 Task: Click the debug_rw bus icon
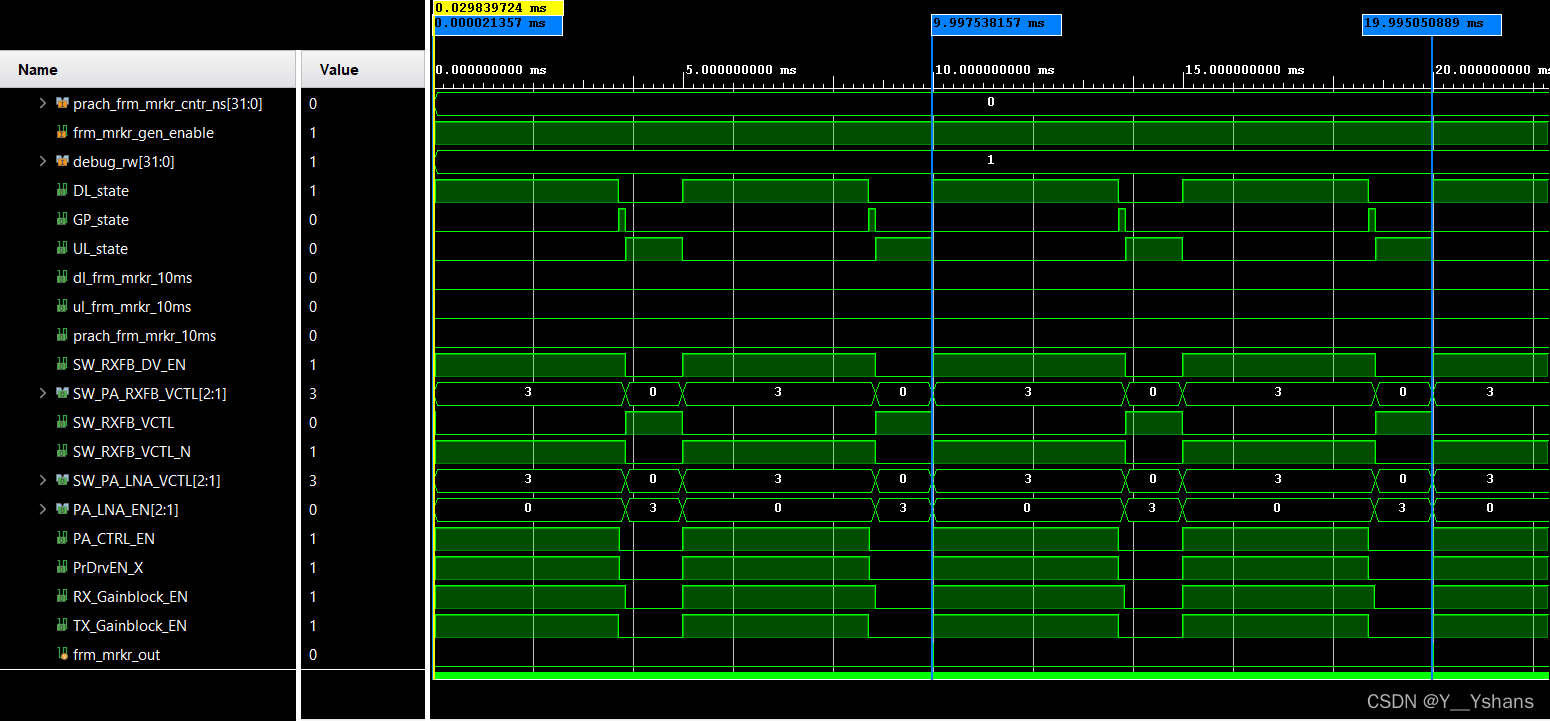(x=62, y=161)
